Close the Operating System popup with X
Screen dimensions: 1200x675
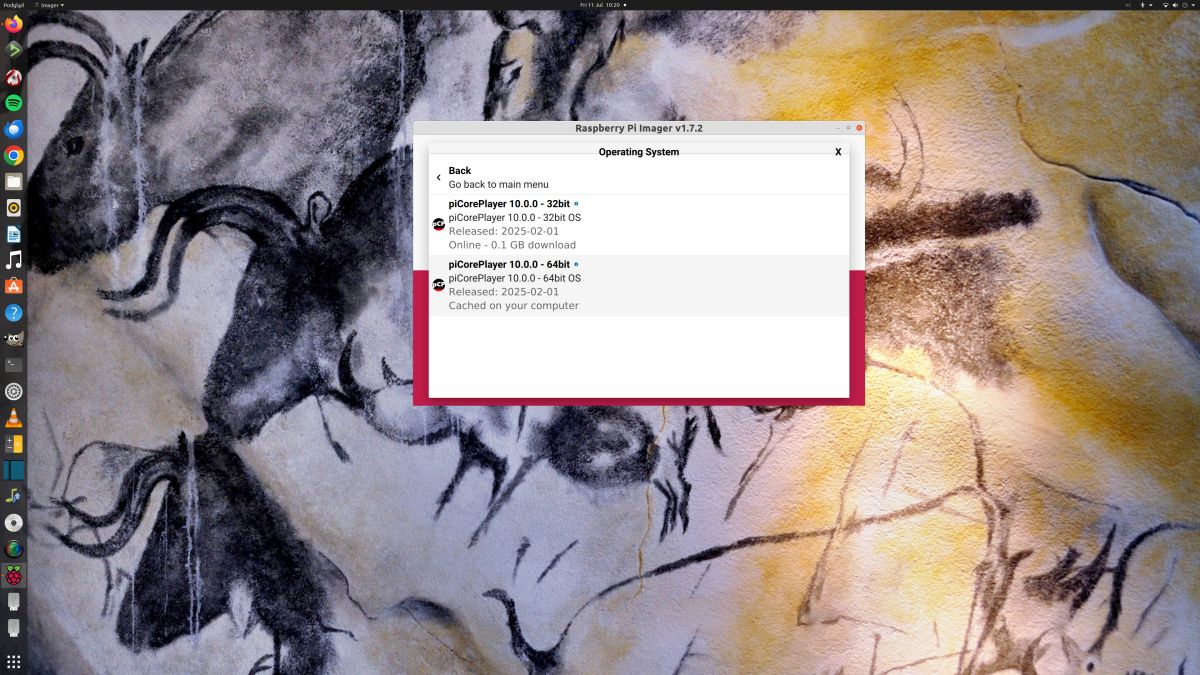pyautogui.click(x=838, y=152)
